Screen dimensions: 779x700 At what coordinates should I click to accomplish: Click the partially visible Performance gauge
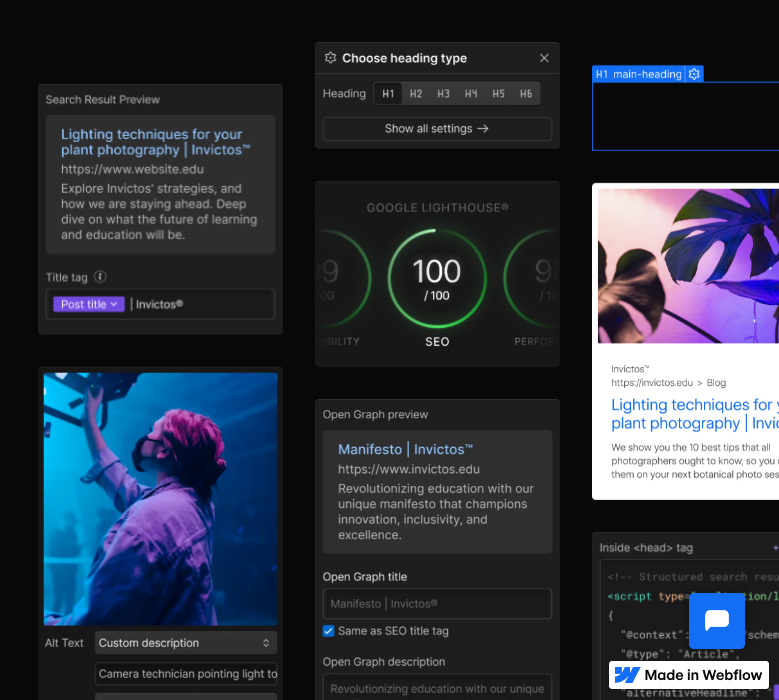click(532, 279)
